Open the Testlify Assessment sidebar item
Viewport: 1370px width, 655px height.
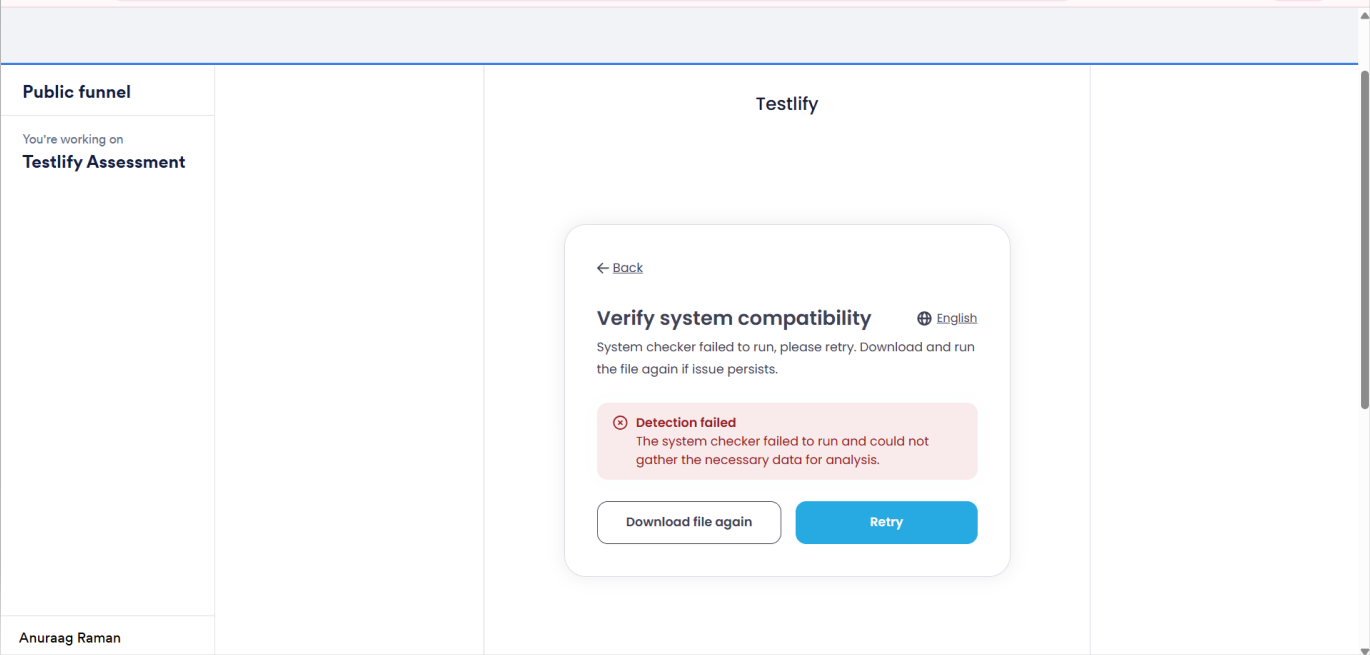pos(104,162)
